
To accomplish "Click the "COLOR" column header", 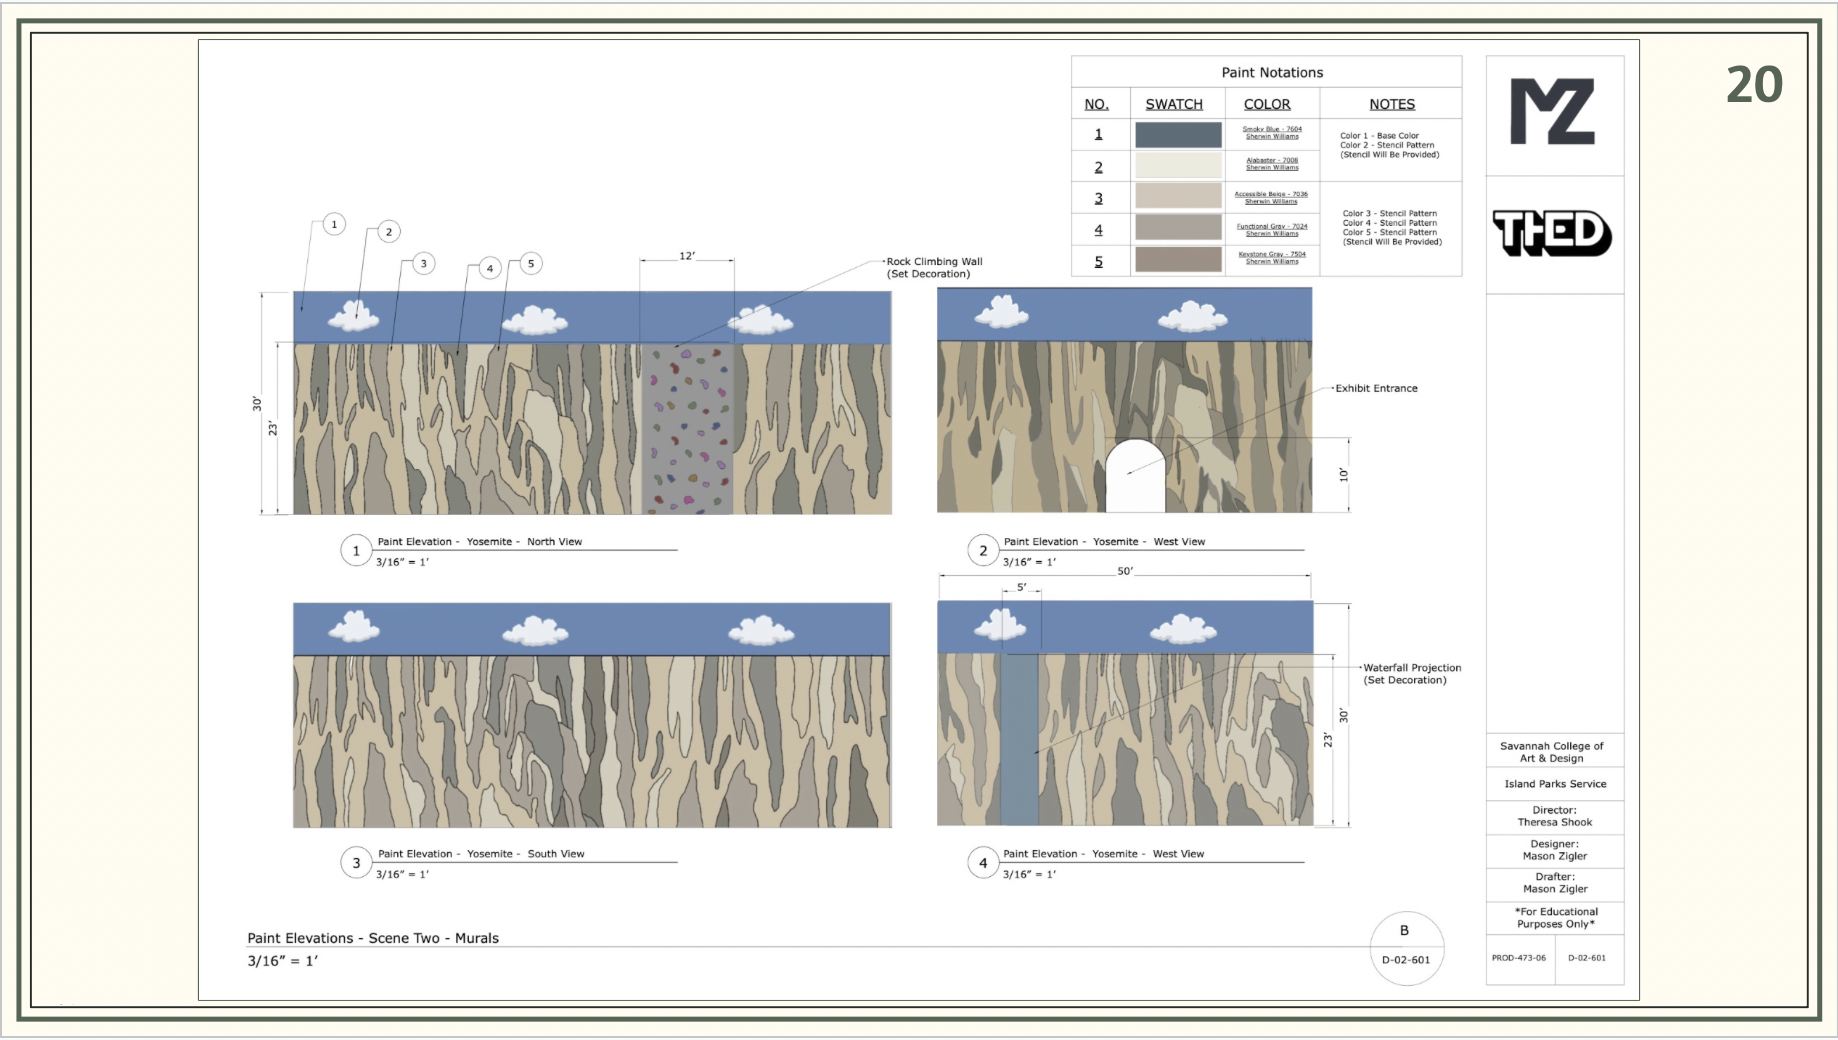I will click(1267, 104).
